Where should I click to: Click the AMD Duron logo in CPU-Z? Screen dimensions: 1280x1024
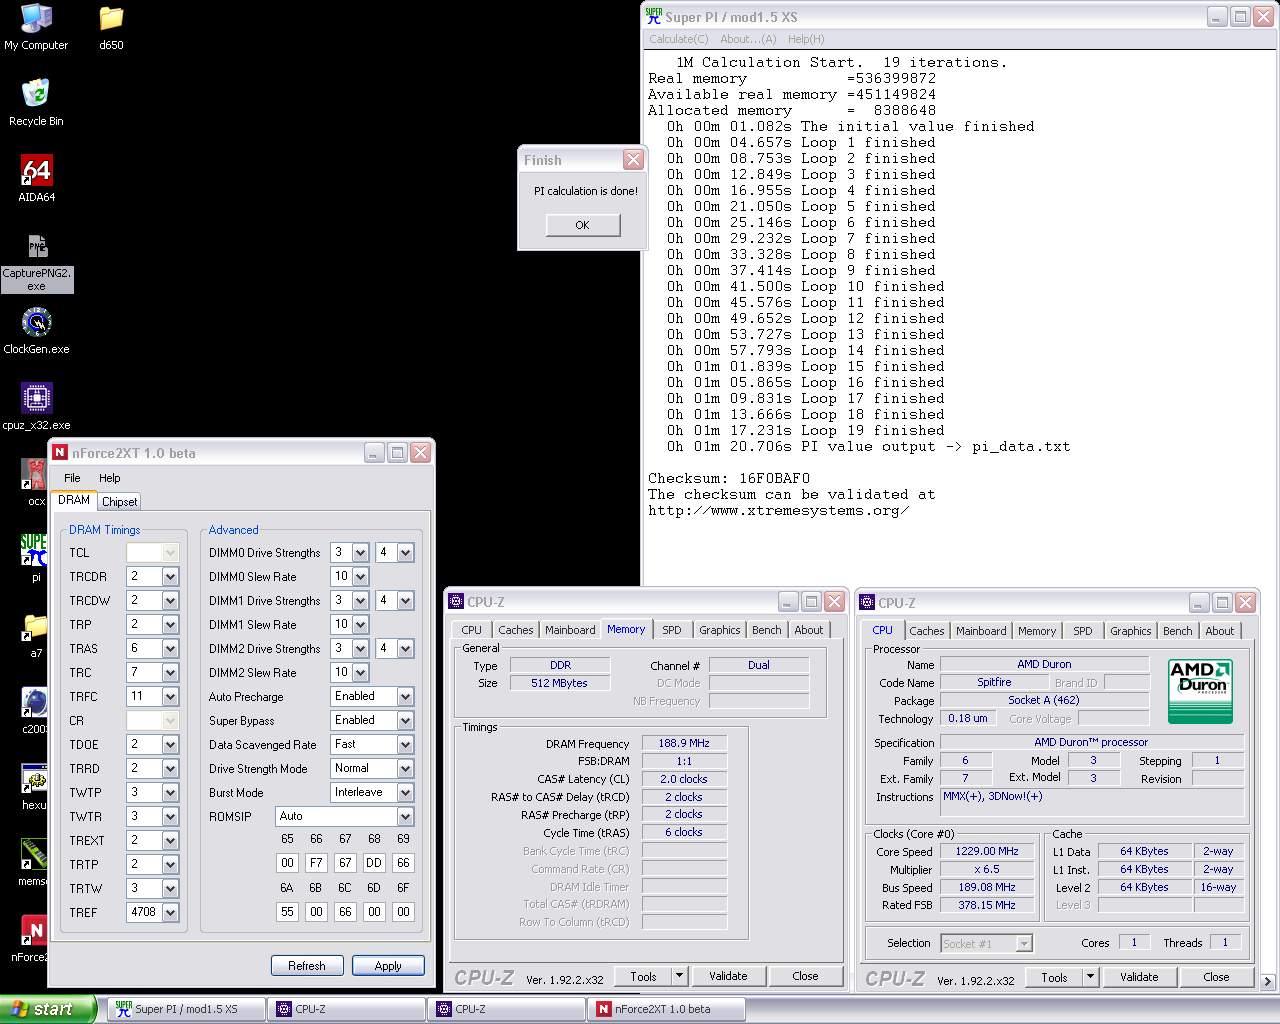1200,691
